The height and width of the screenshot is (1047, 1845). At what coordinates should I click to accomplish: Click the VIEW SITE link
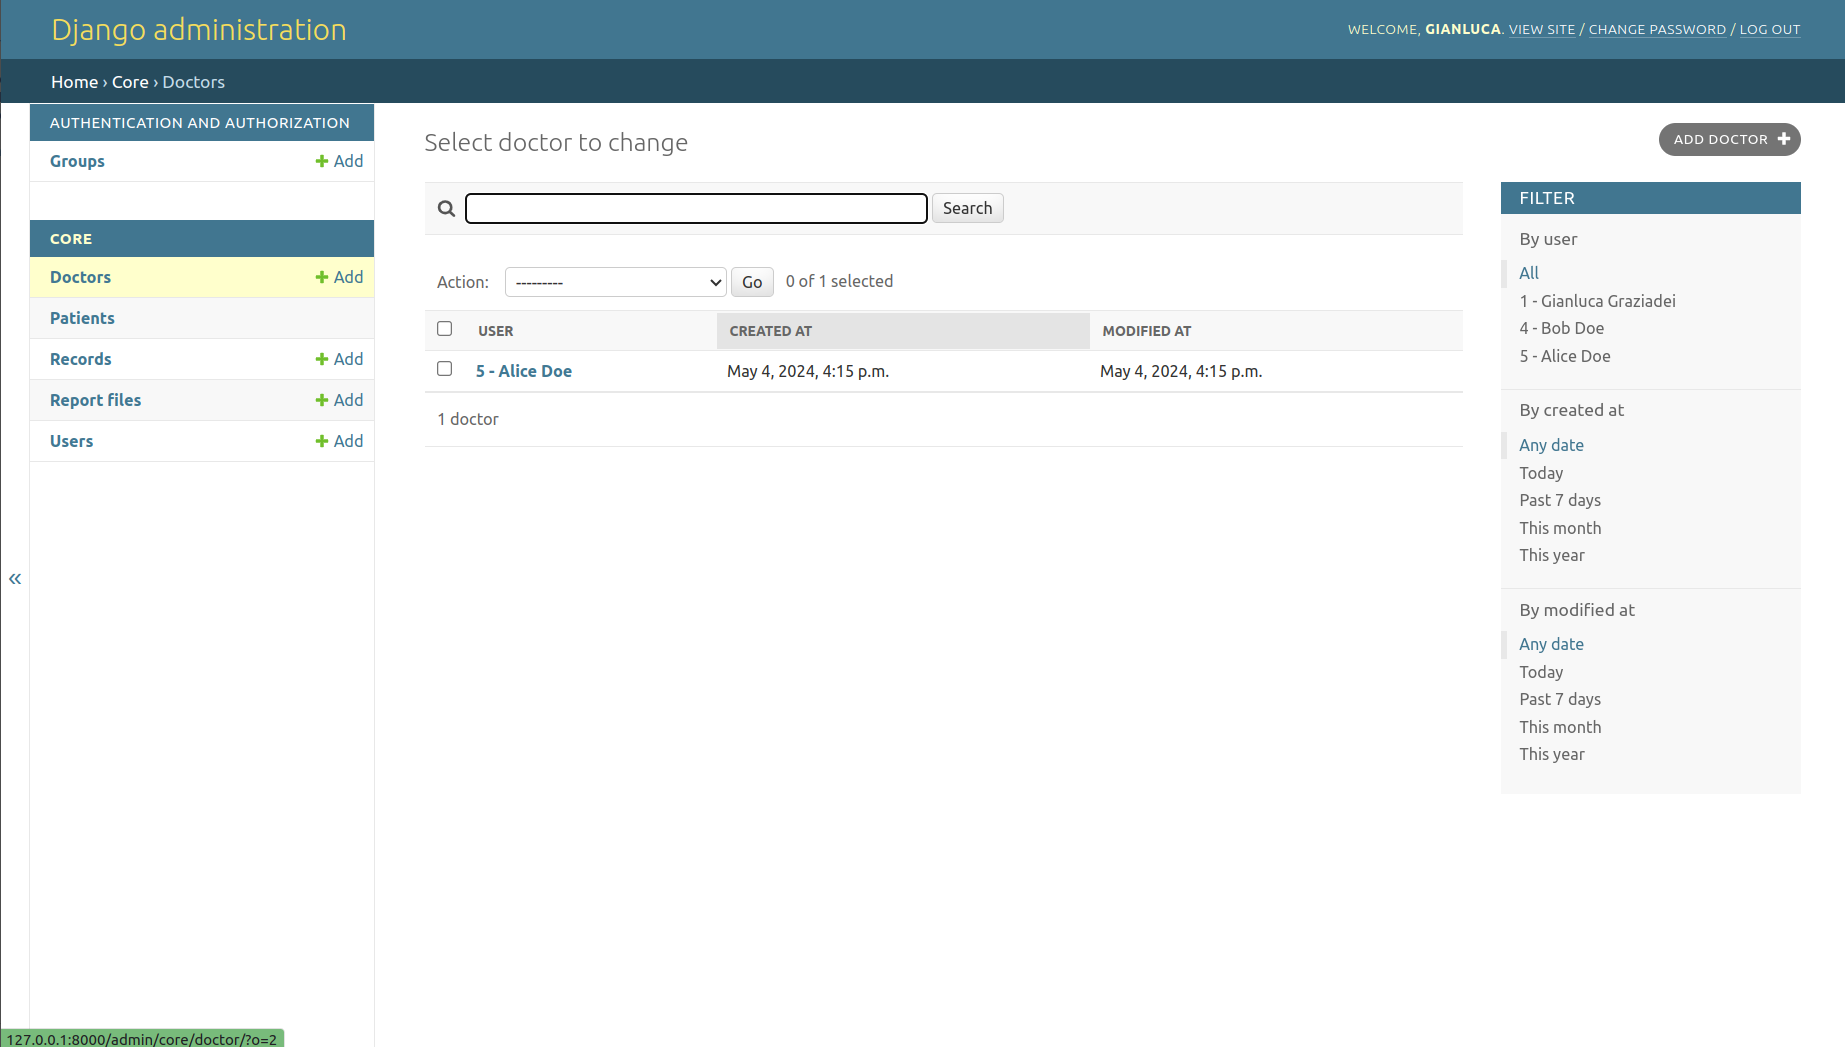[x=1541, y=29]
